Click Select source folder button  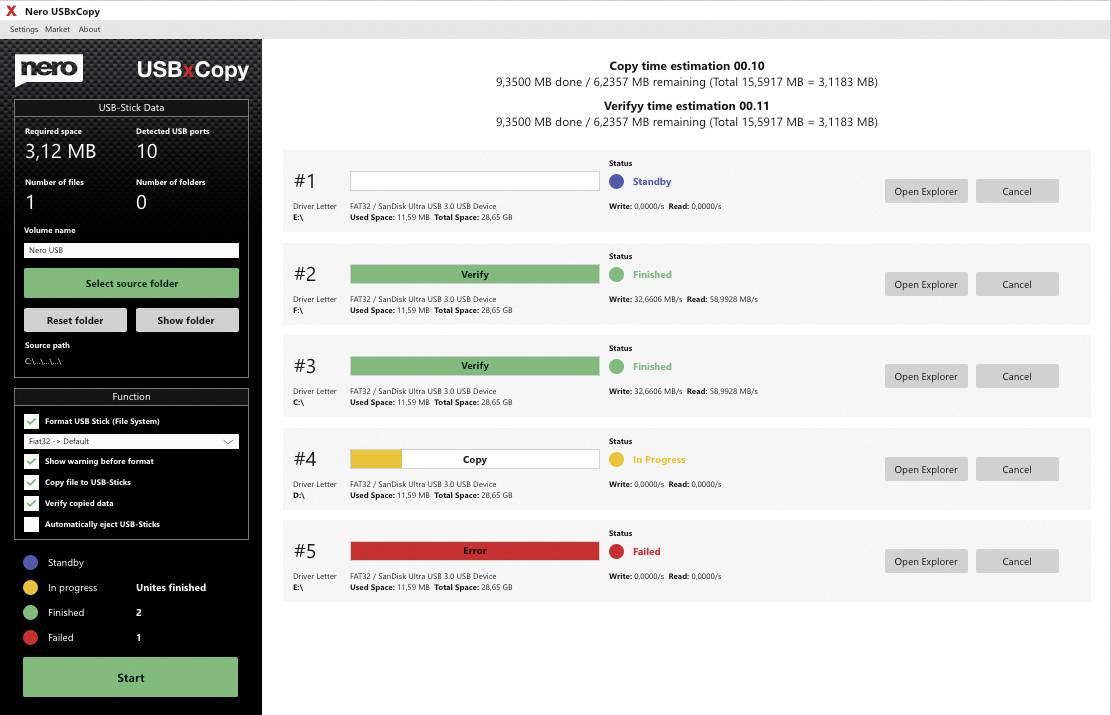[x=131, y=283]
